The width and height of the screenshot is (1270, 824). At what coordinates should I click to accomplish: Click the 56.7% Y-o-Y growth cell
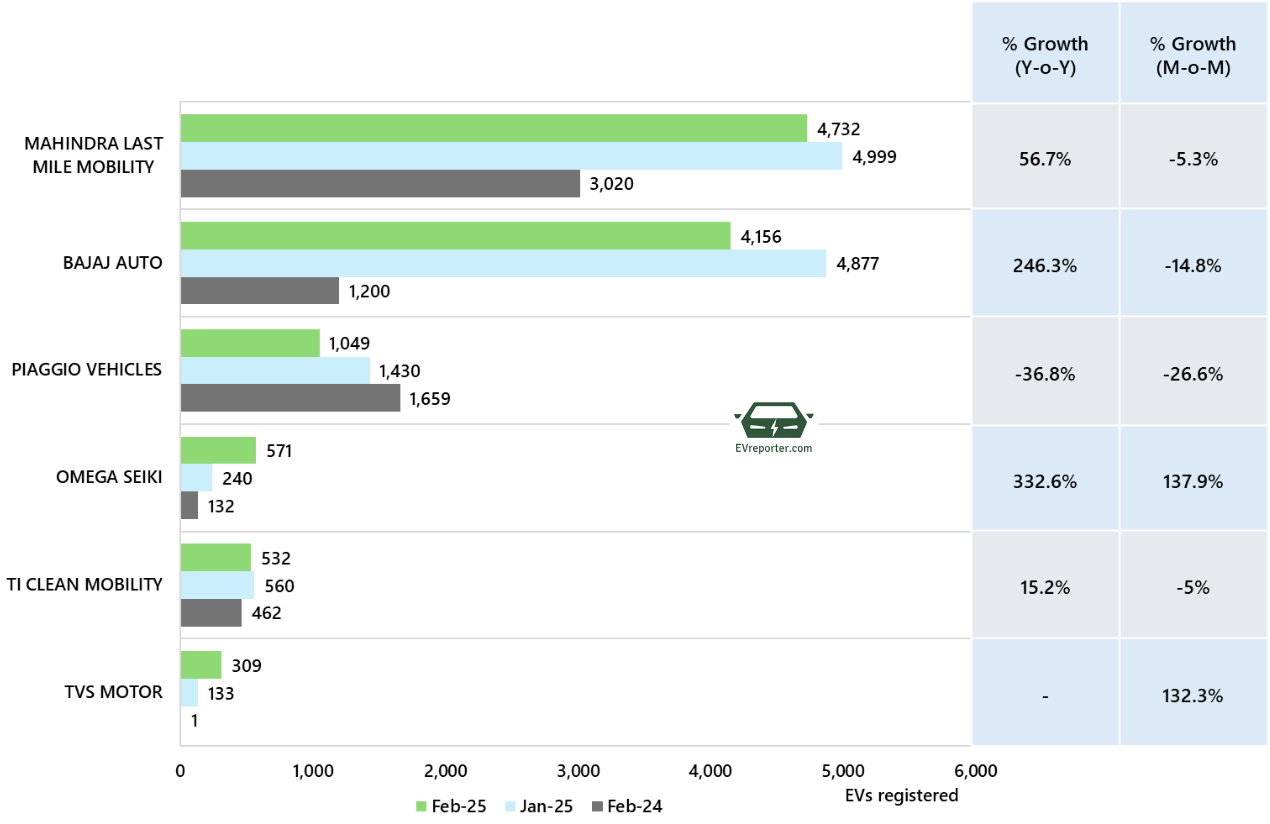(x=1045, y=158)
